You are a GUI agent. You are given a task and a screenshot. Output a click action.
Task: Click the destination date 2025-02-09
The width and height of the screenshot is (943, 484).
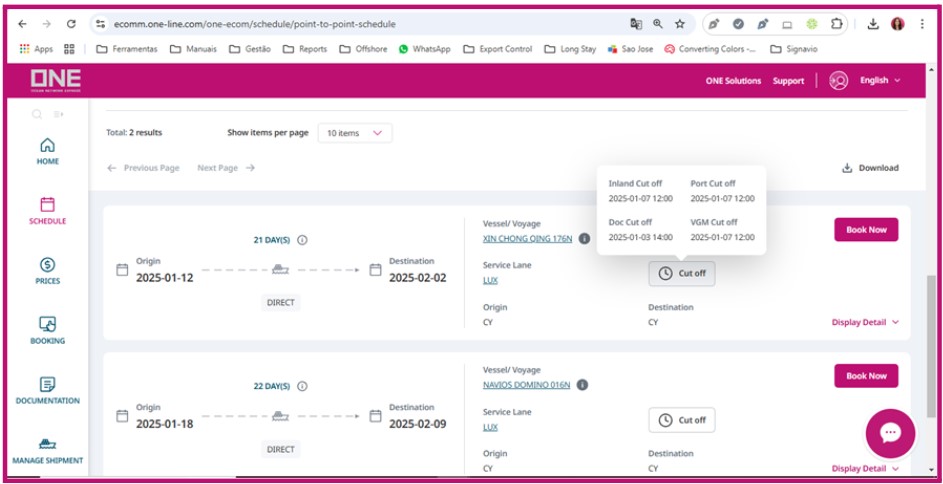click(418, 424)
